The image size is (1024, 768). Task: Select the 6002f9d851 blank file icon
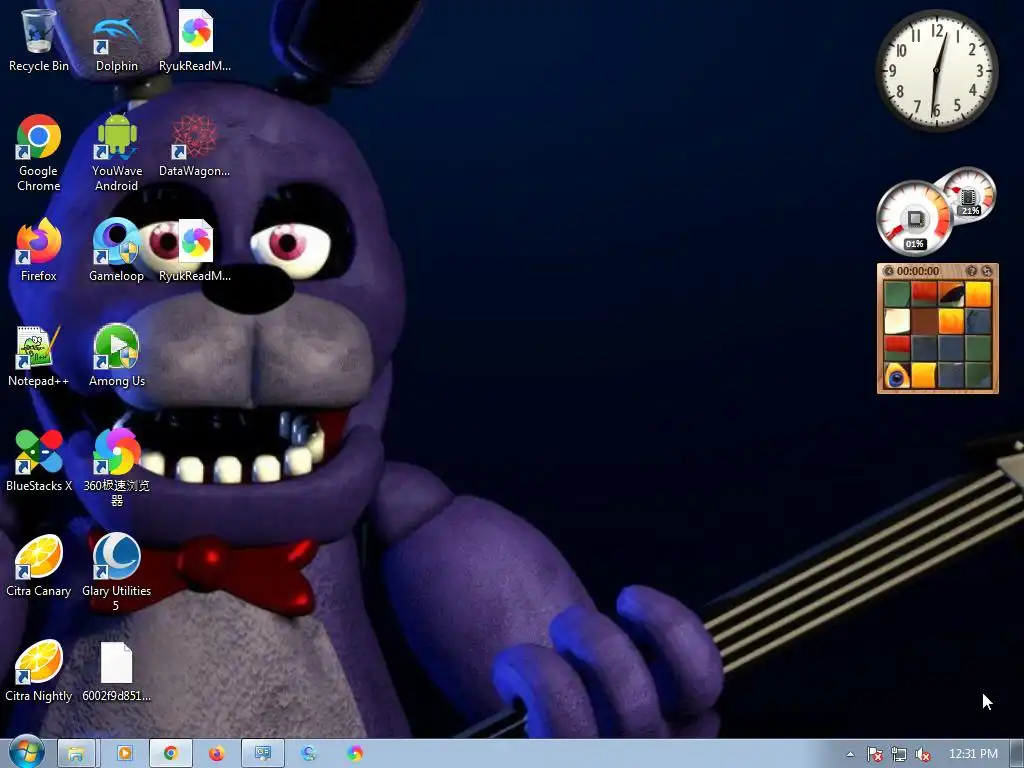(x=116, y=671)
